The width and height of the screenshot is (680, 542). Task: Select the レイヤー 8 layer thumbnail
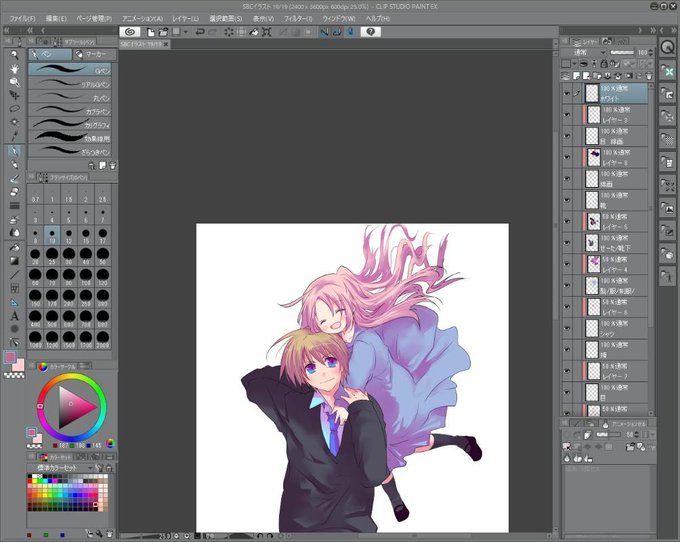click(593, 157)
